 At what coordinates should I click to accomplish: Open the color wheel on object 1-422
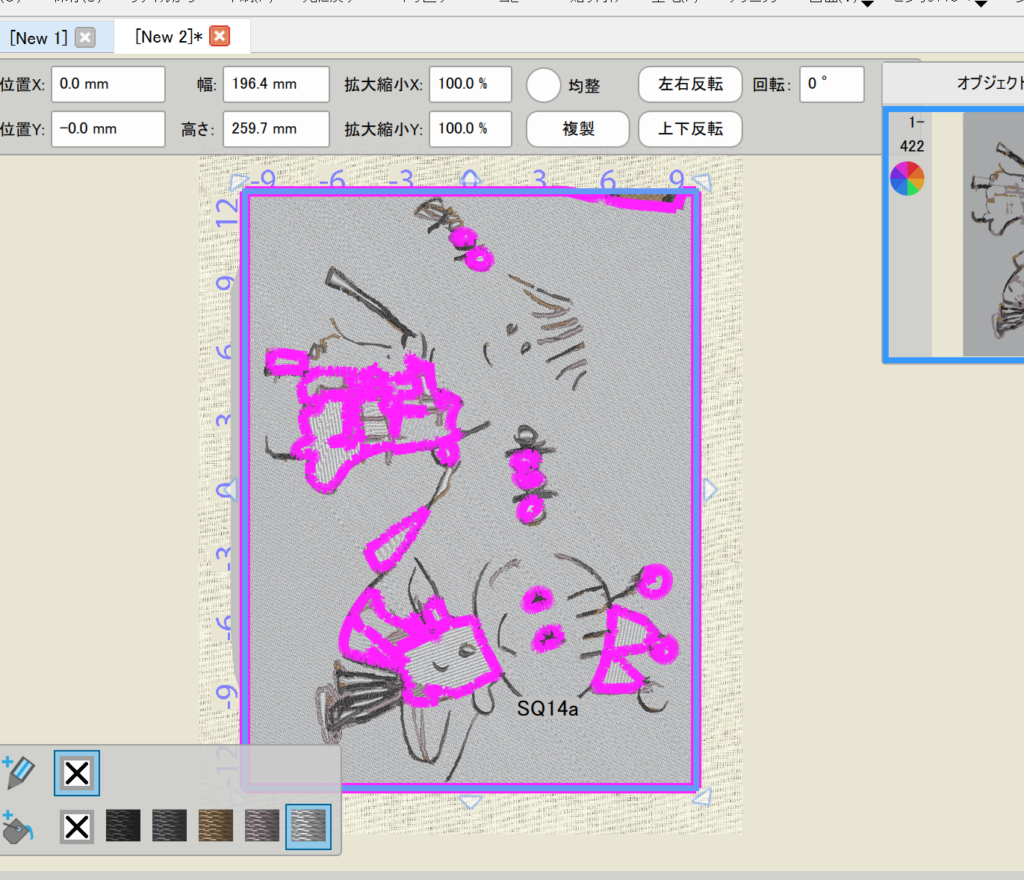coord(907,179)
